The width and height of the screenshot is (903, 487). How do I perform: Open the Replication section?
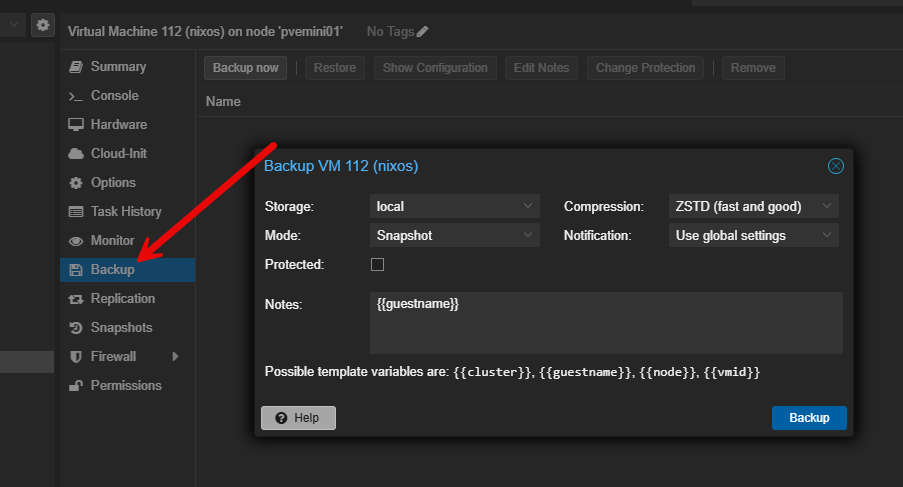[127, 299]
